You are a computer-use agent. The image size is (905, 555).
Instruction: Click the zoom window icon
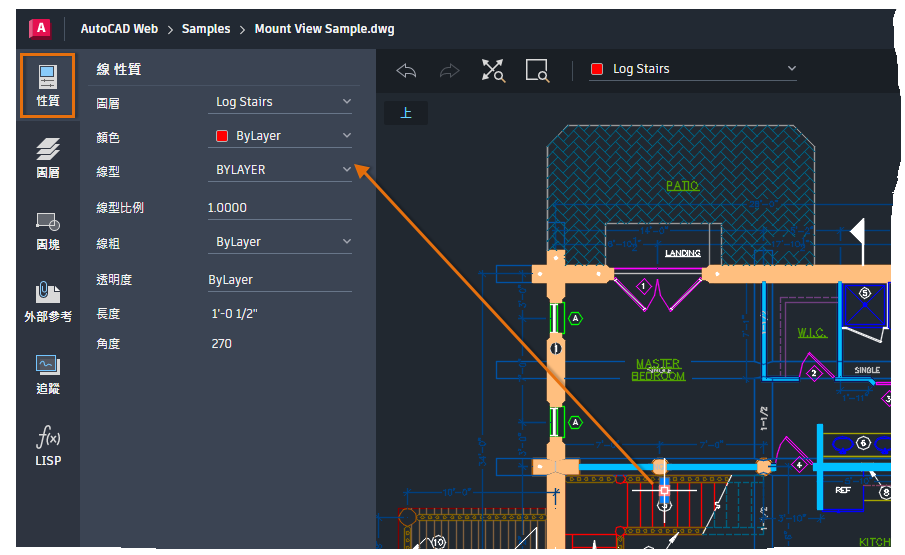click(537, 70)
